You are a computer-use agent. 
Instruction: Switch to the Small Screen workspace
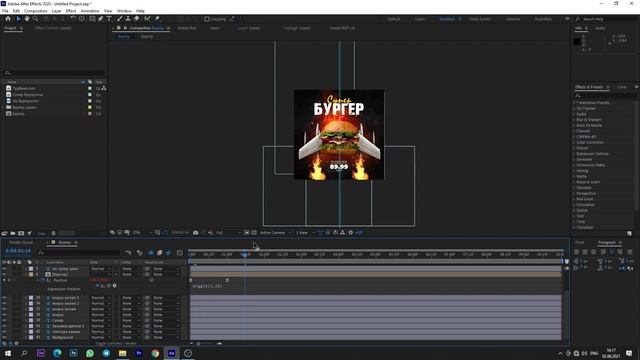point(480,19)
